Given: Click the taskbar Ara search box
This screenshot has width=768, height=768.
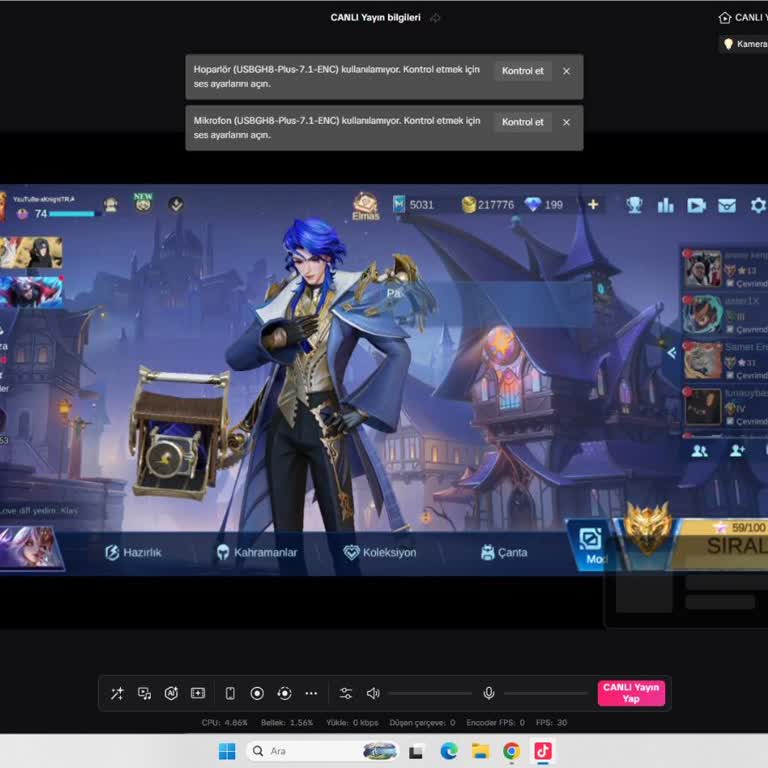Looking at the screenshot, I should point(323,751).
